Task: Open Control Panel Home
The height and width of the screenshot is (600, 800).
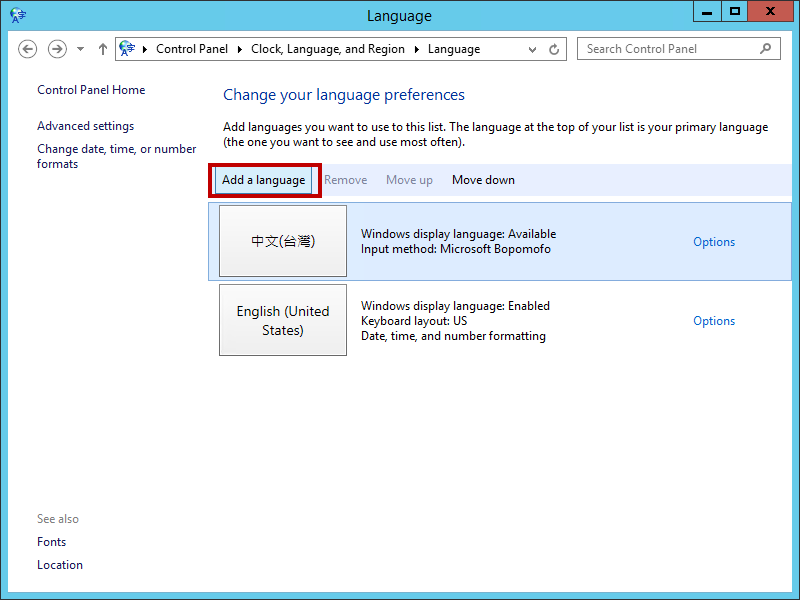Action: [x=91, y=90]
